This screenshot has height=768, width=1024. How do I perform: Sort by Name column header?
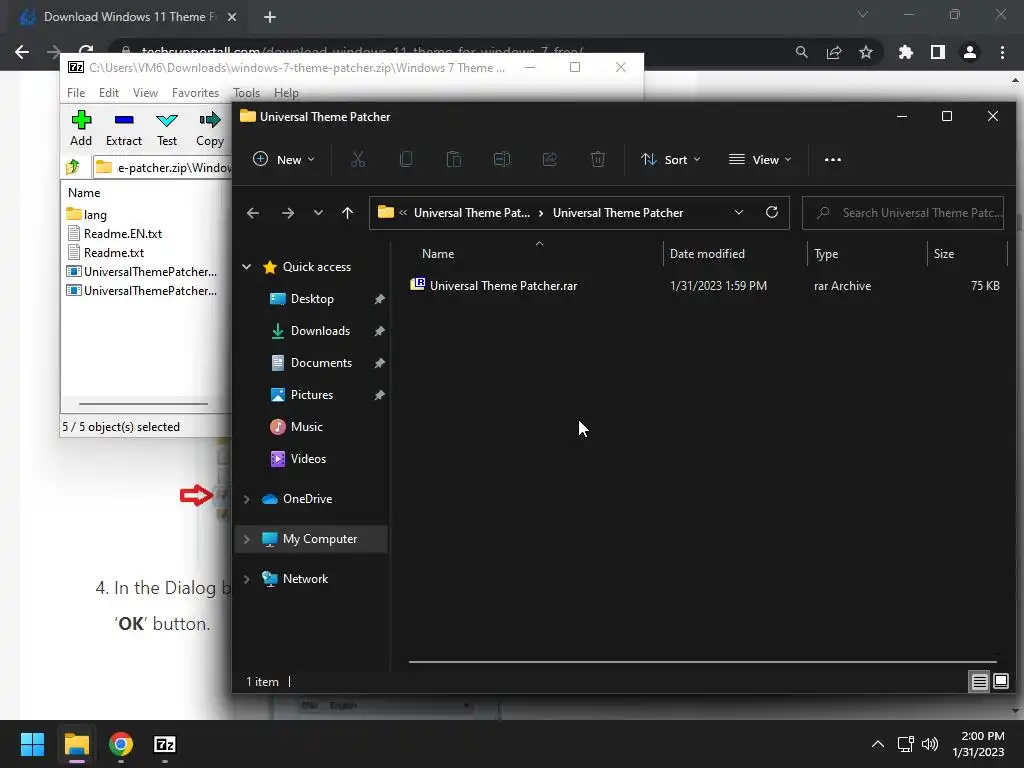(438, 254)
